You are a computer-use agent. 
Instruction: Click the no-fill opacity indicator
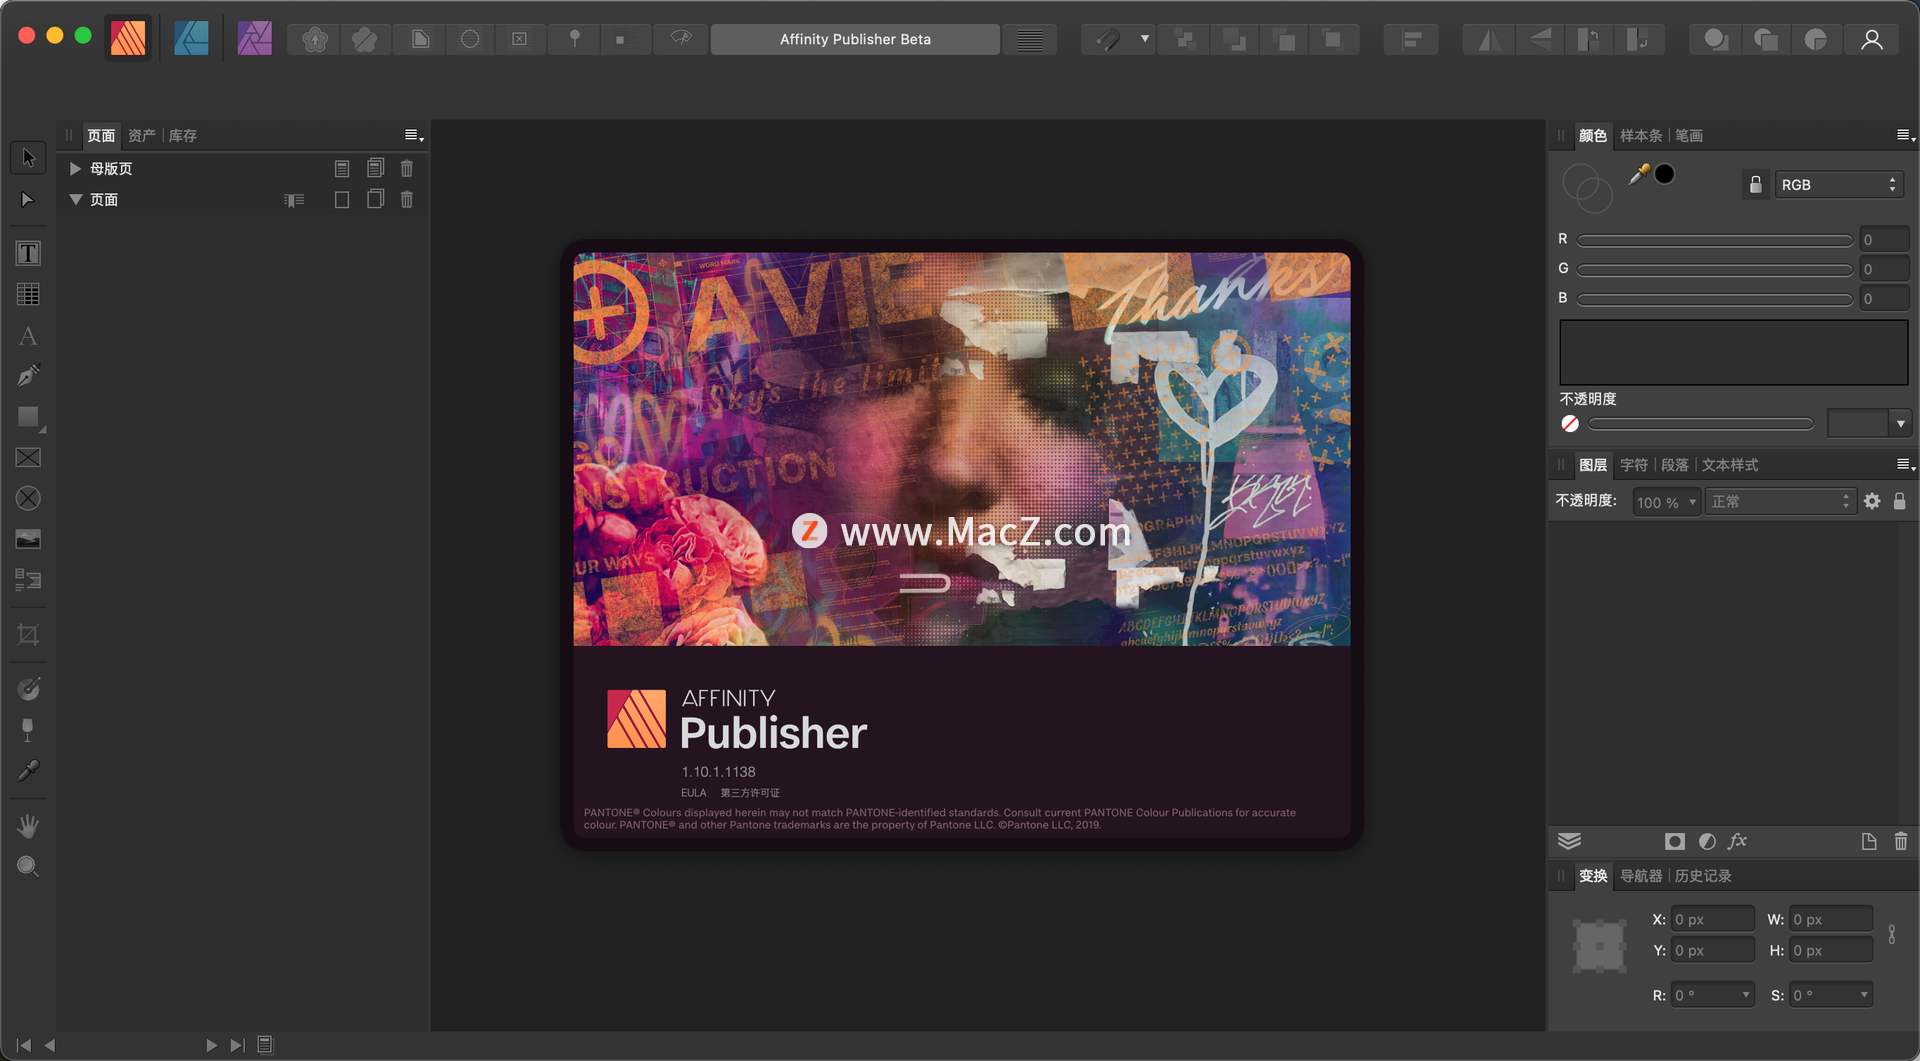point(1570,424)
